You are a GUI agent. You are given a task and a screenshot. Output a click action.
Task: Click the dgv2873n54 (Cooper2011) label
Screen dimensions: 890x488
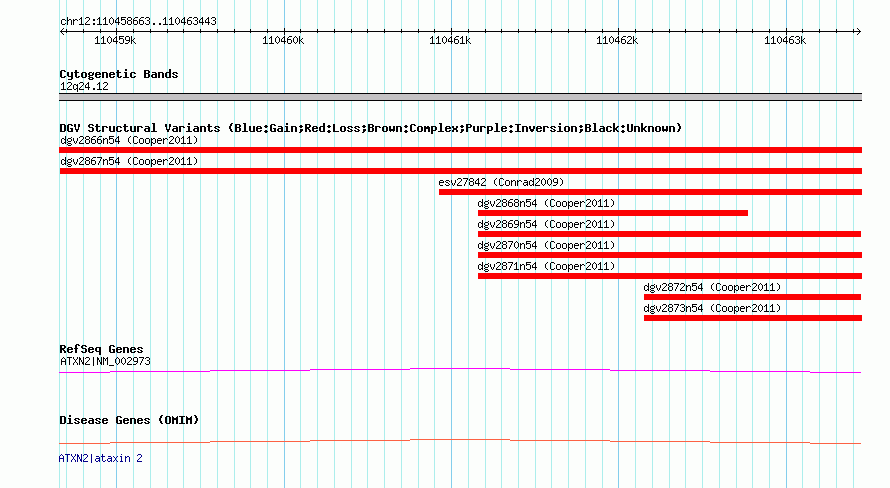[x=712, y=308]
